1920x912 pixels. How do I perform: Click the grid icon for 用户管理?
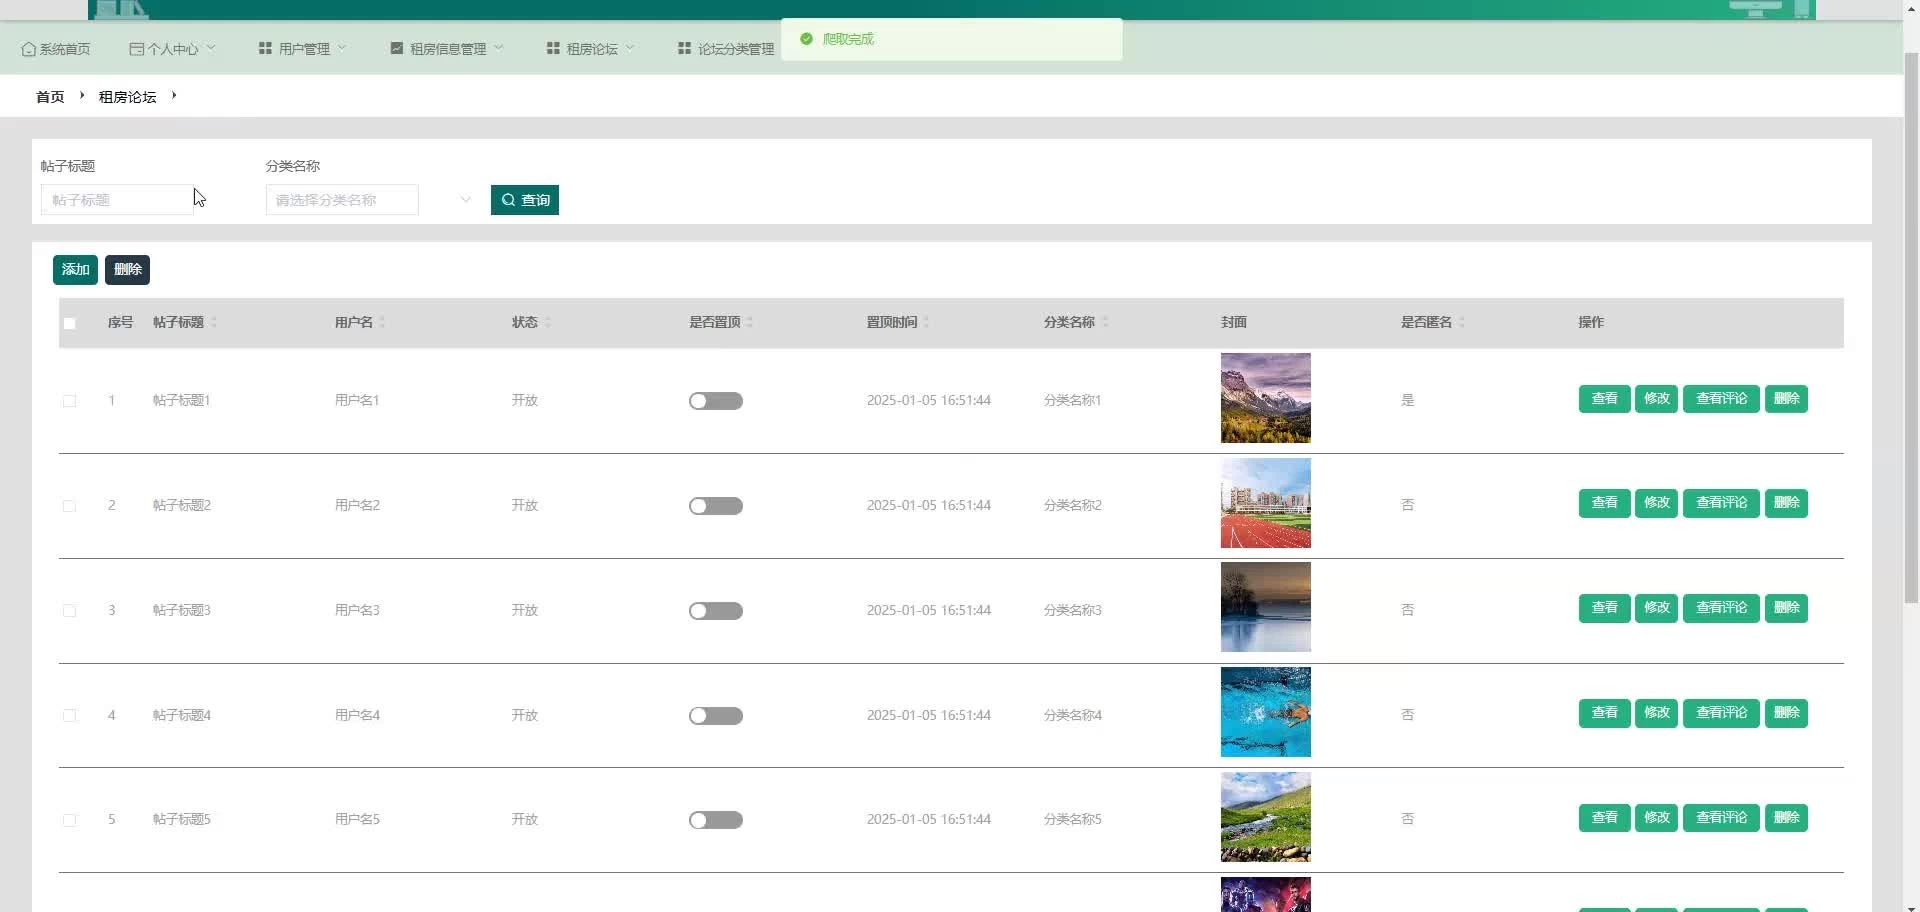[265, 48]
